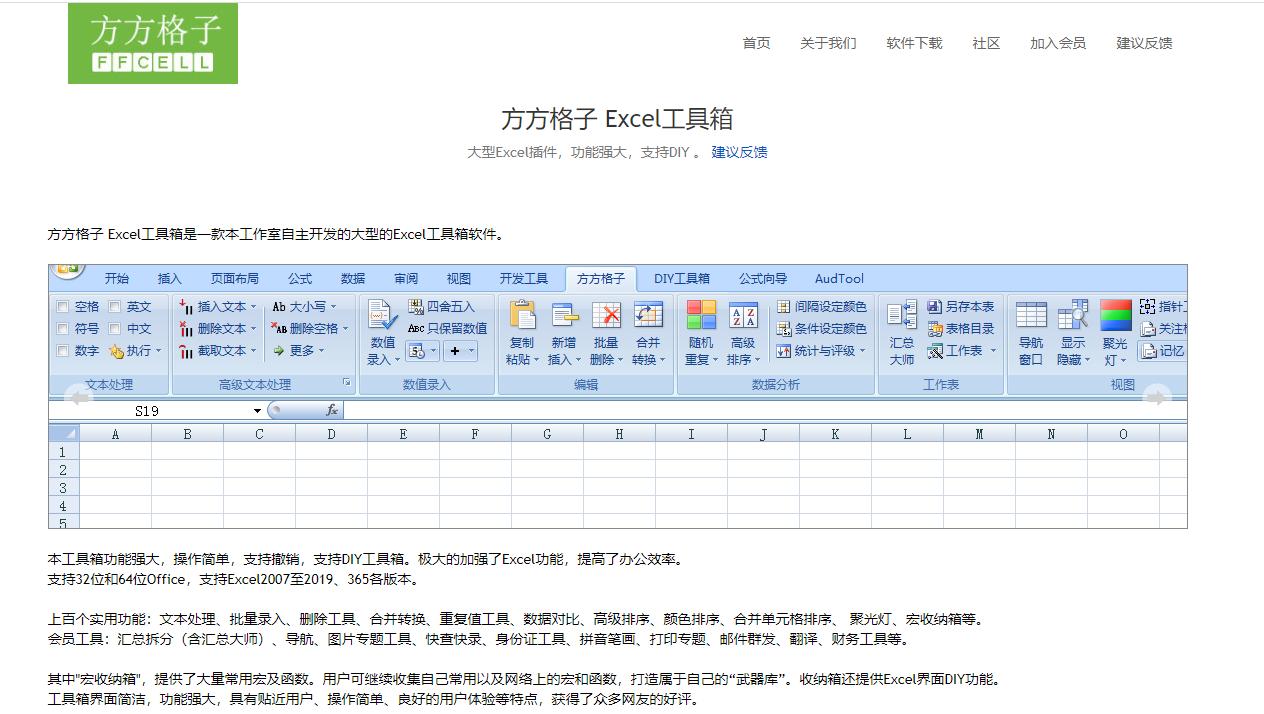Click the 合并转换 tool icon
Viewport: 1264px width, 714px height.
click(x=649, y=328)
